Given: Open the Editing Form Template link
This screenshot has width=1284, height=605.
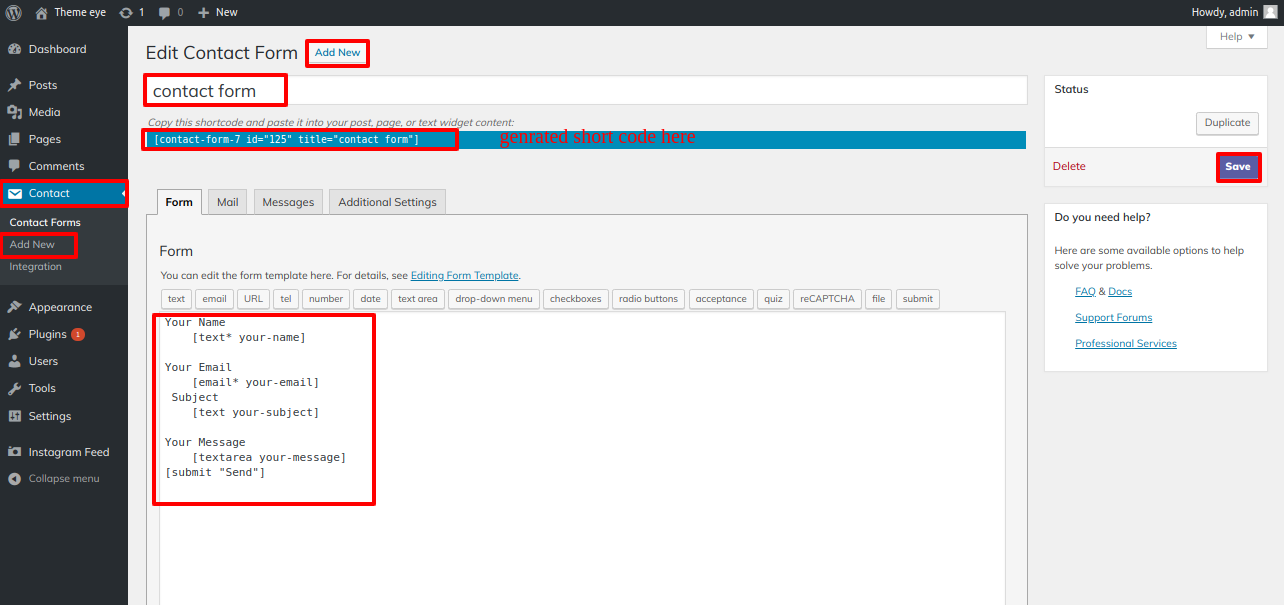Looking at the screenshot, I should [x=464, y=275].
